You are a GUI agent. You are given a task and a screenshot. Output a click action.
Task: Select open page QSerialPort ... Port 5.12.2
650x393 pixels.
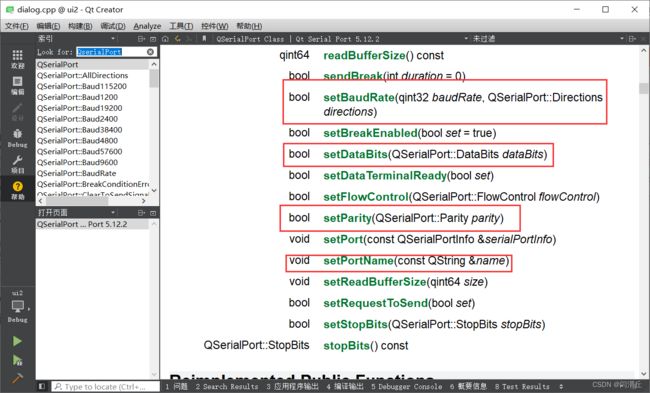tap(92, 224)
